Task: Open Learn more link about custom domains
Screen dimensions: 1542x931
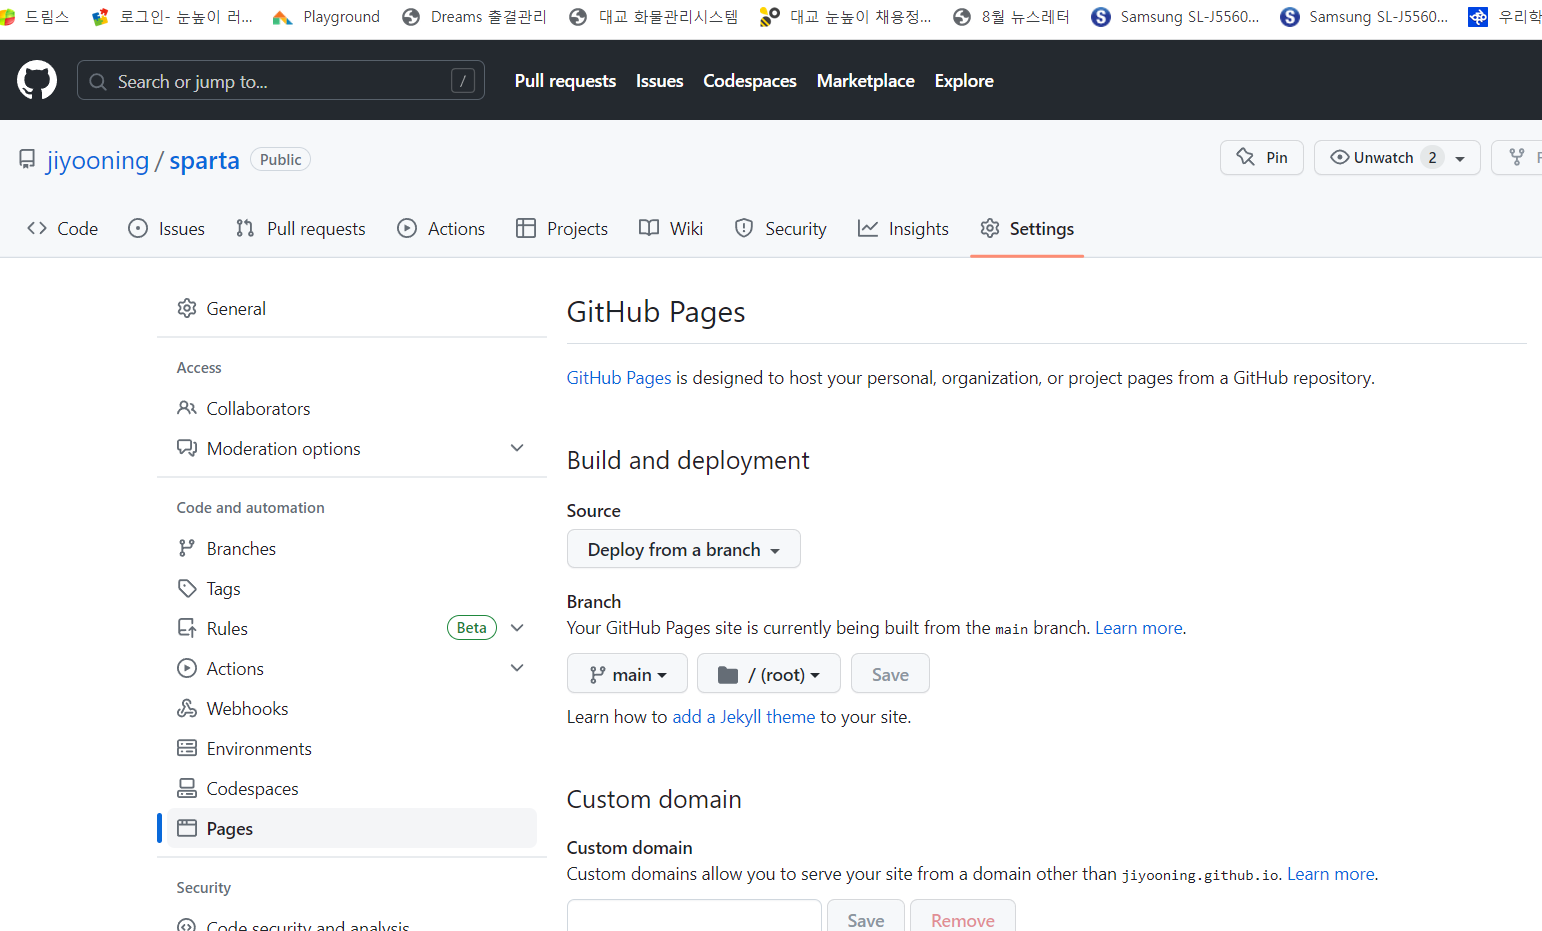Action: (1331, 874)
